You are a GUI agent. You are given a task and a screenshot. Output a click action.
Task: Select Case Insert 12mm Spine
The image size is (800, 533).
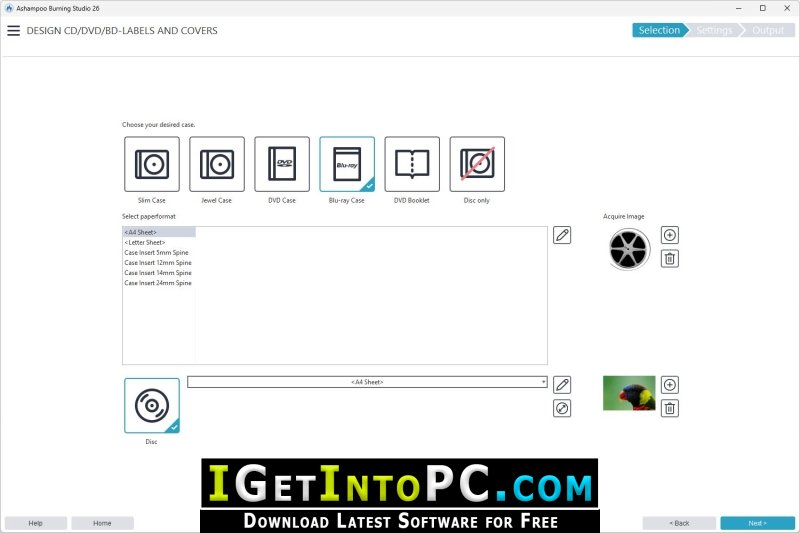(159, 263)
